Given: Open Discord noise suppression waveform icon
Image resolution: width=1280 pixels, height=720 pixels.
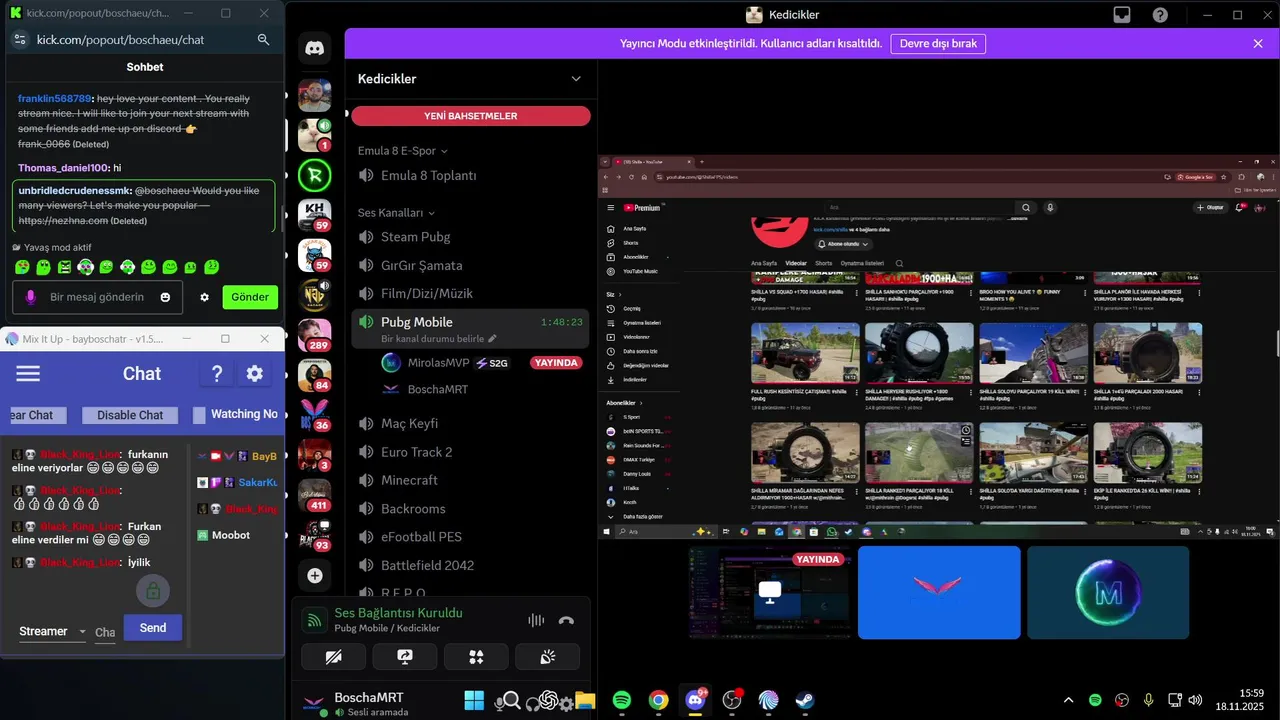Looking at the screenshot, I should [536, 620].
